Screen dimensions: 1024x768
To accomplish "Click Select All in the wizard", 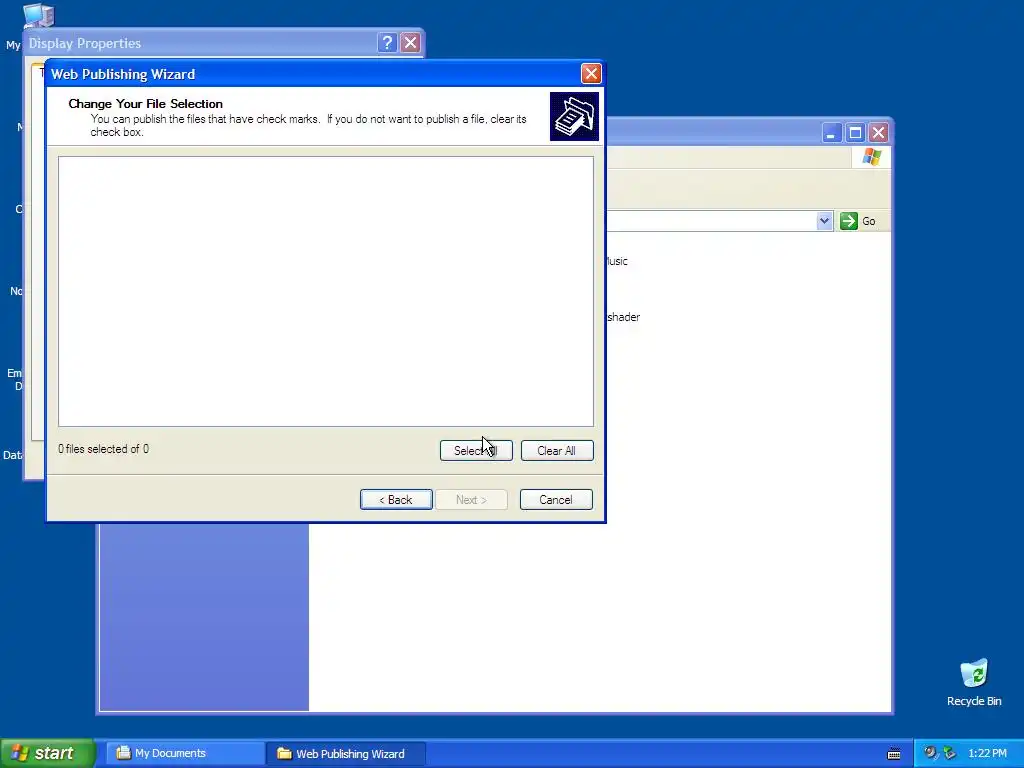I will tap(476, 451).
